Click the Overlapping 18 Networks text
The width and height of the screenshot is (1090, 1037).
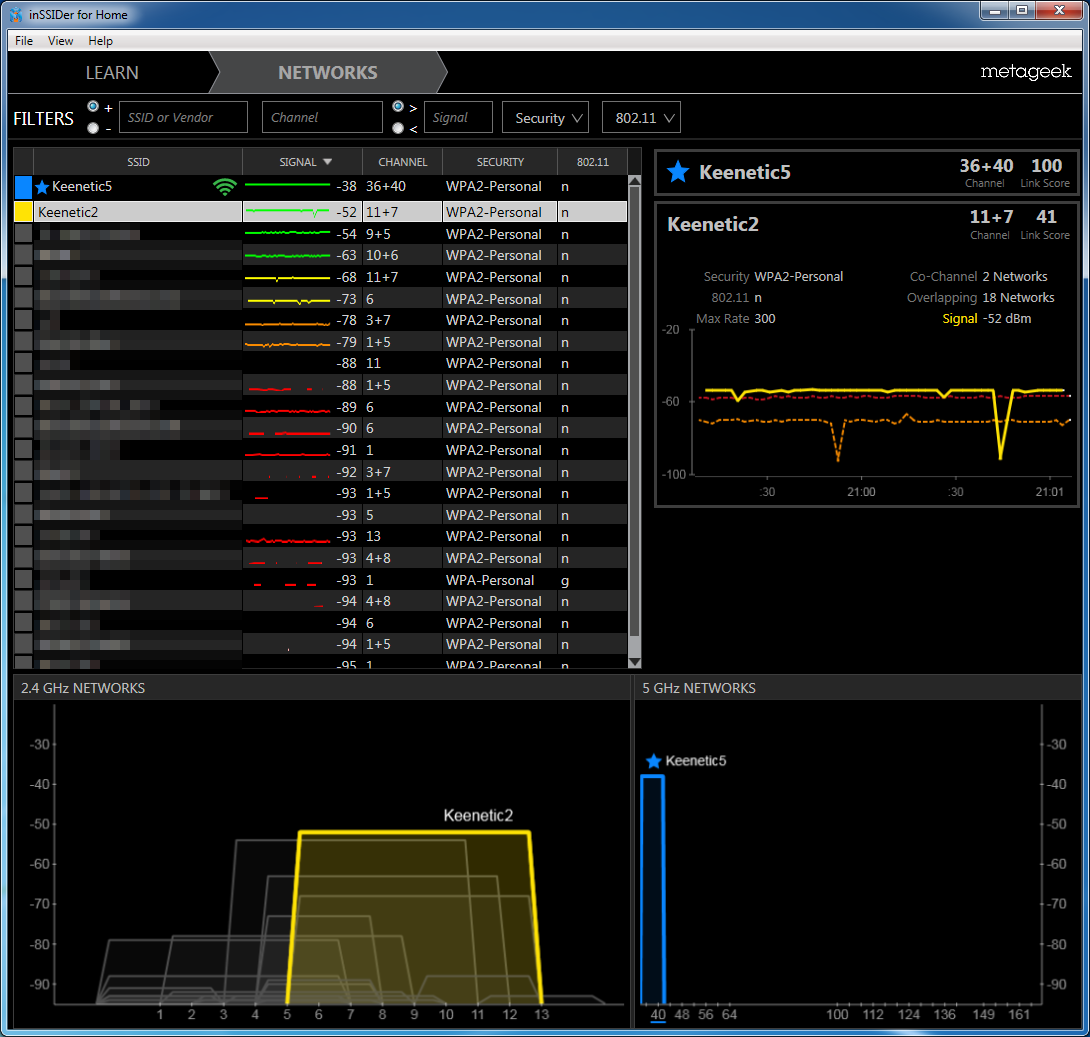pos(980,297)
